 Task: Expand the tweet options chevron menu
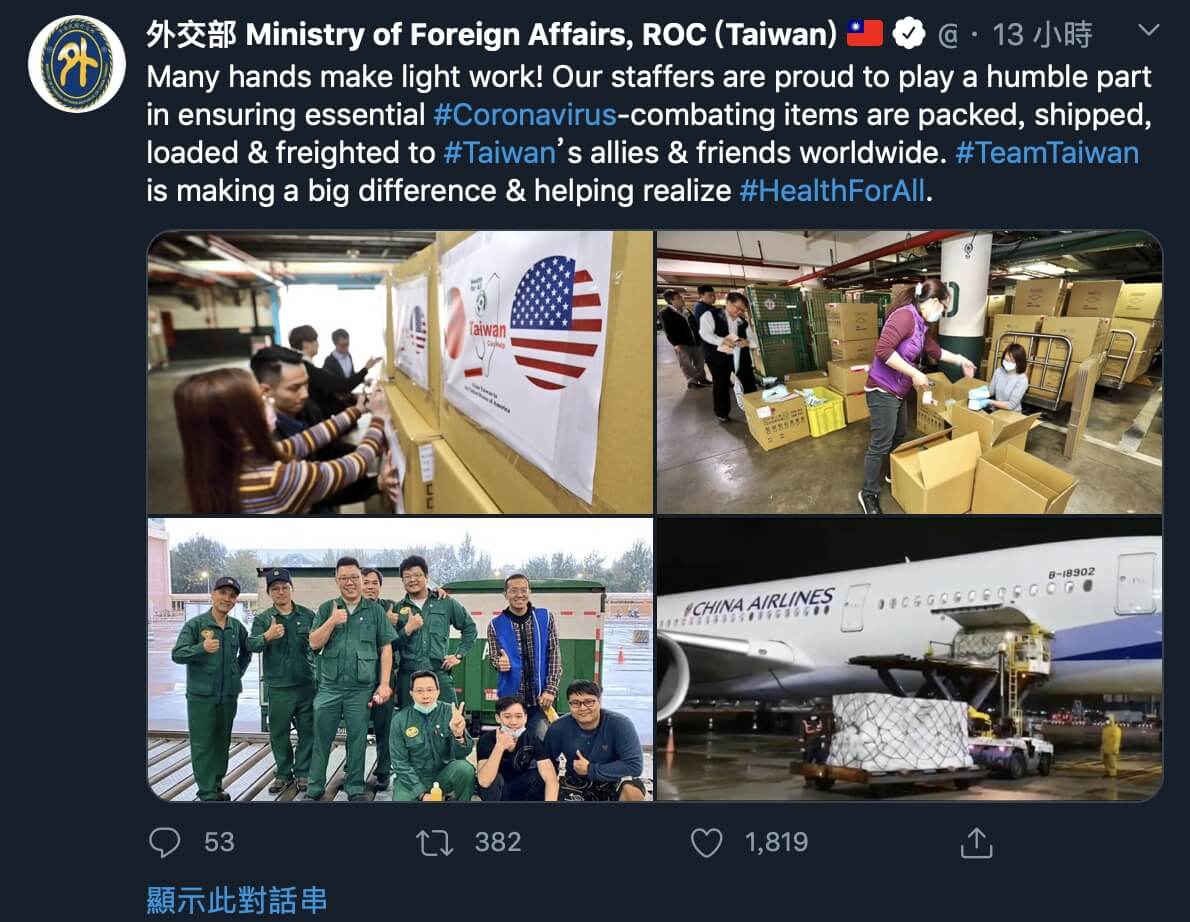click(x=1149, y=30)
